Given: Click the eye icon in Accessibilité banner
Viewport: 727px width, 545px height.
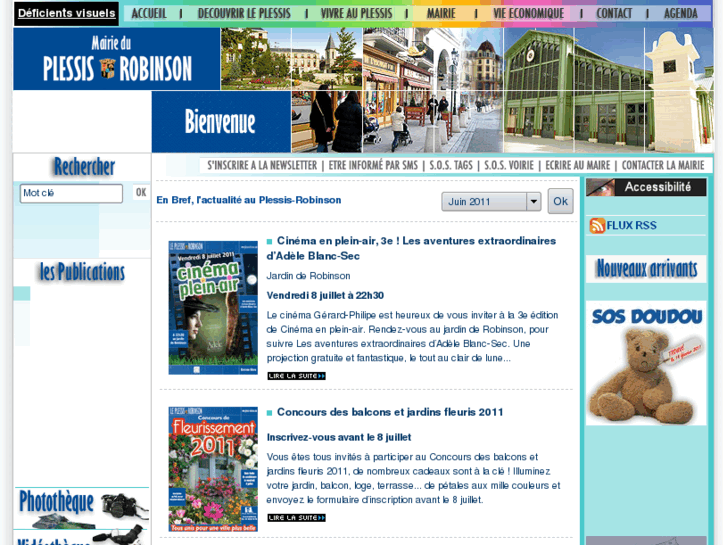Looking at the screenshot, I should coord(601,187).
